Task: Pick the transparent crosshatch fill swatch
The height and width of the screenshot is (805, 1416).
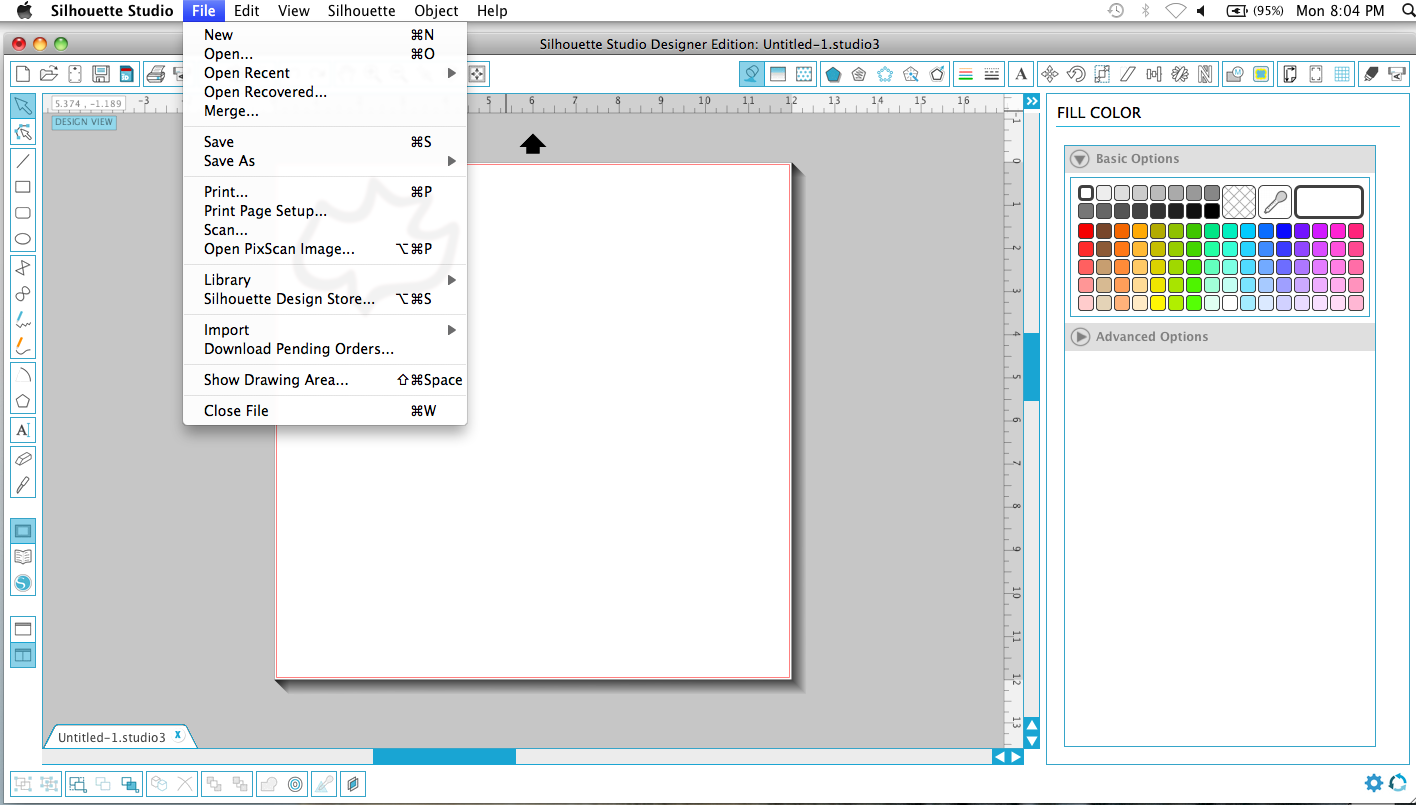Action: [x=1239, y=202]
